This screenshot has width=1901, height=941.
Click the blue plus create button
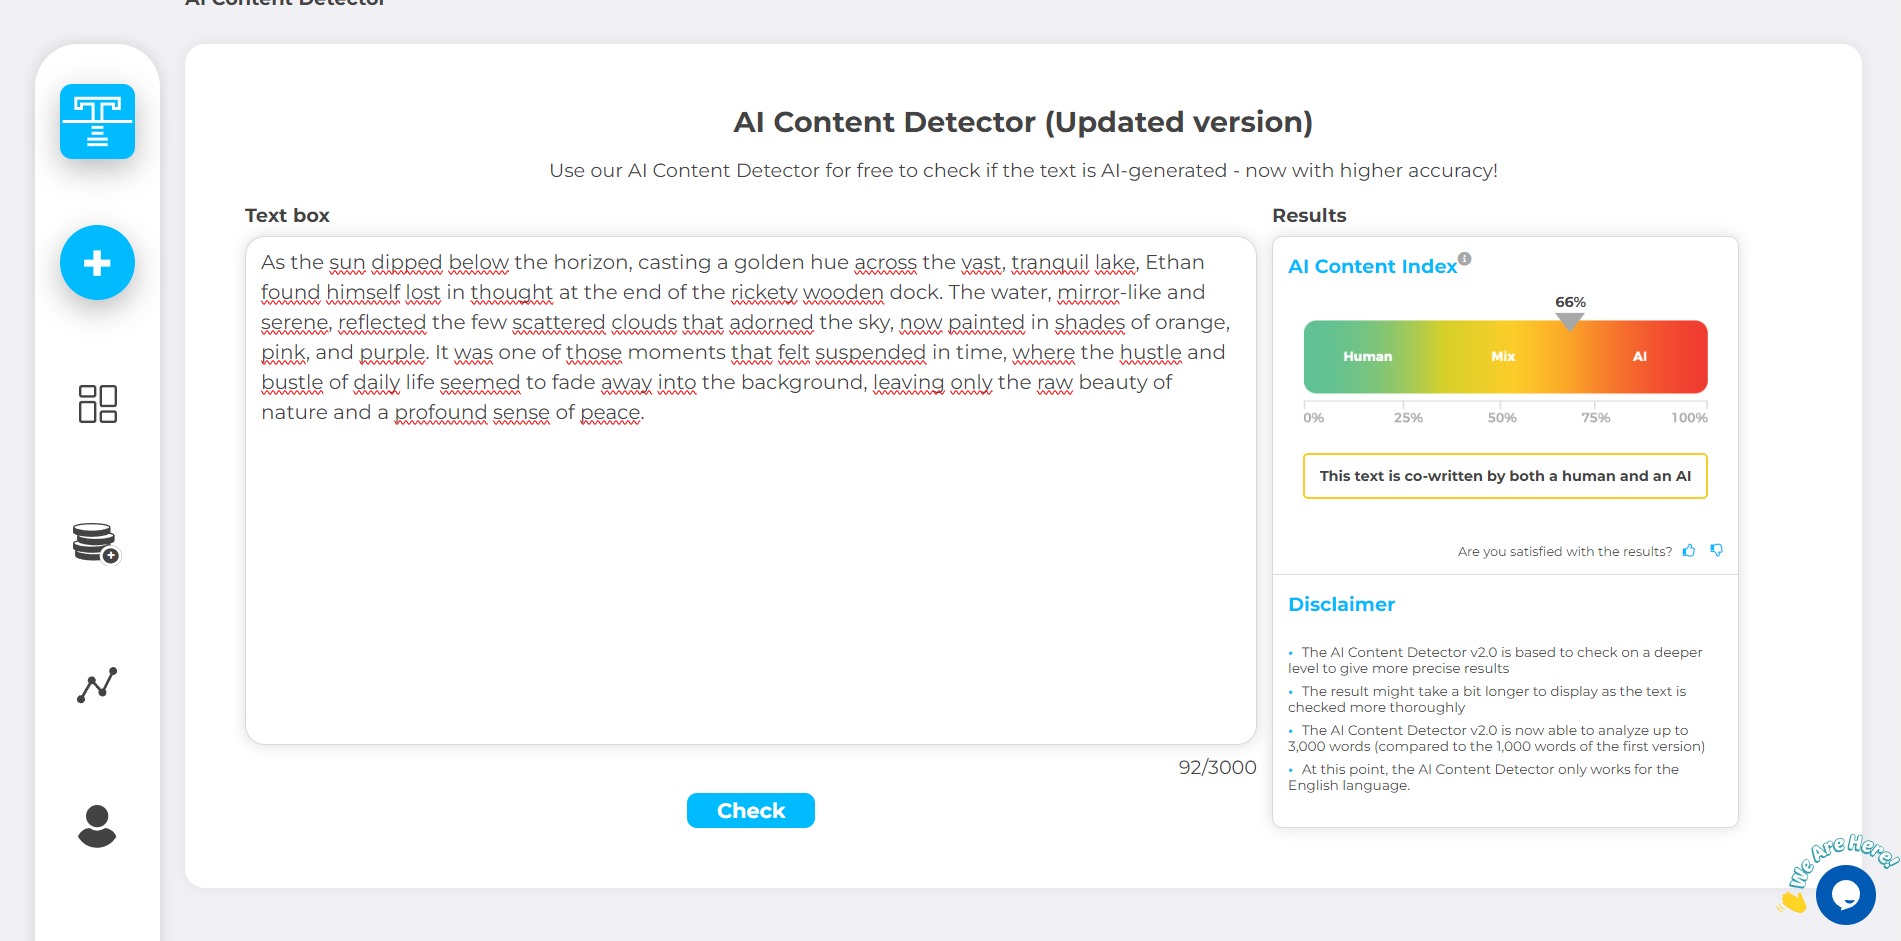[97, 263]
